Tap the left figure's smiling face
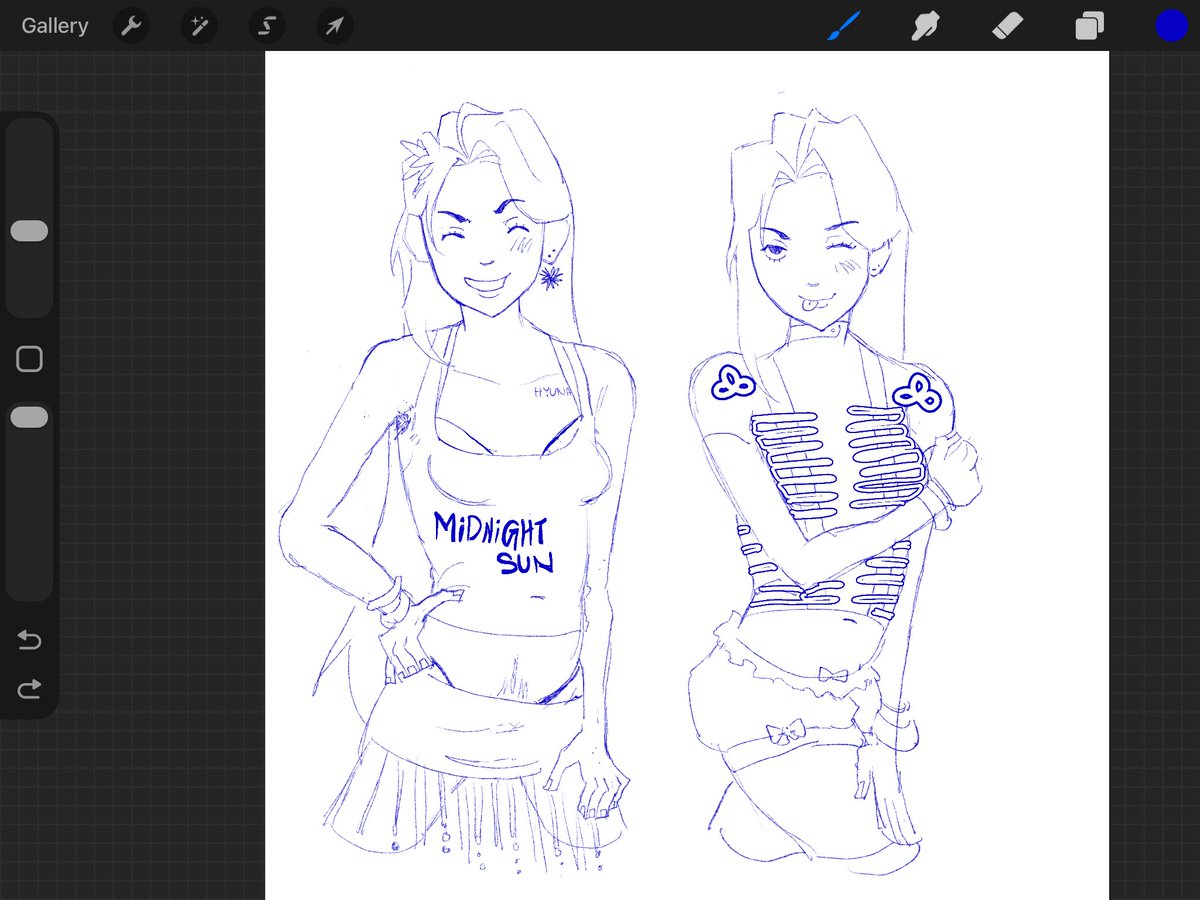1200x900 pixels. tap(487, 254)
